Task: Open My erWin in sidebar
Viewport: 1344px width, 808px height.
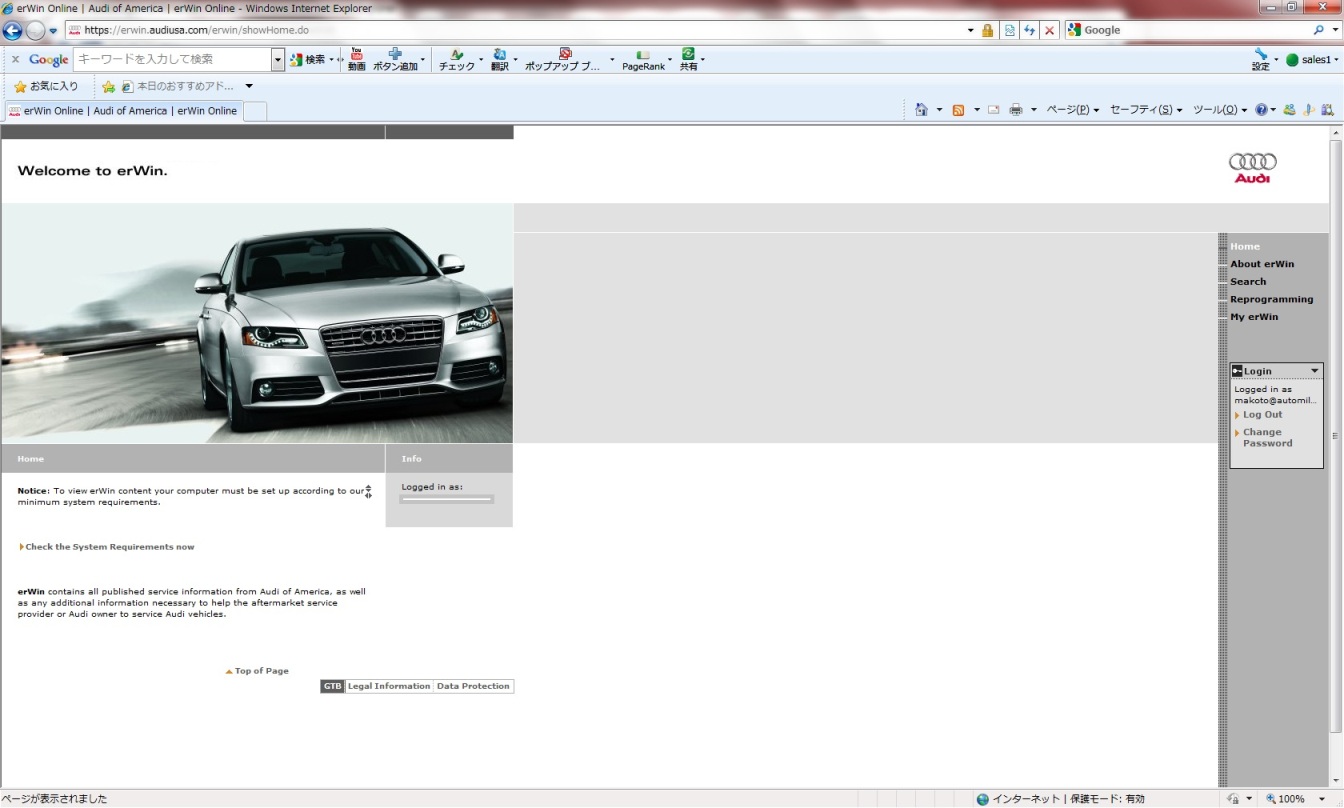Action: click(x=1254, y=317)
